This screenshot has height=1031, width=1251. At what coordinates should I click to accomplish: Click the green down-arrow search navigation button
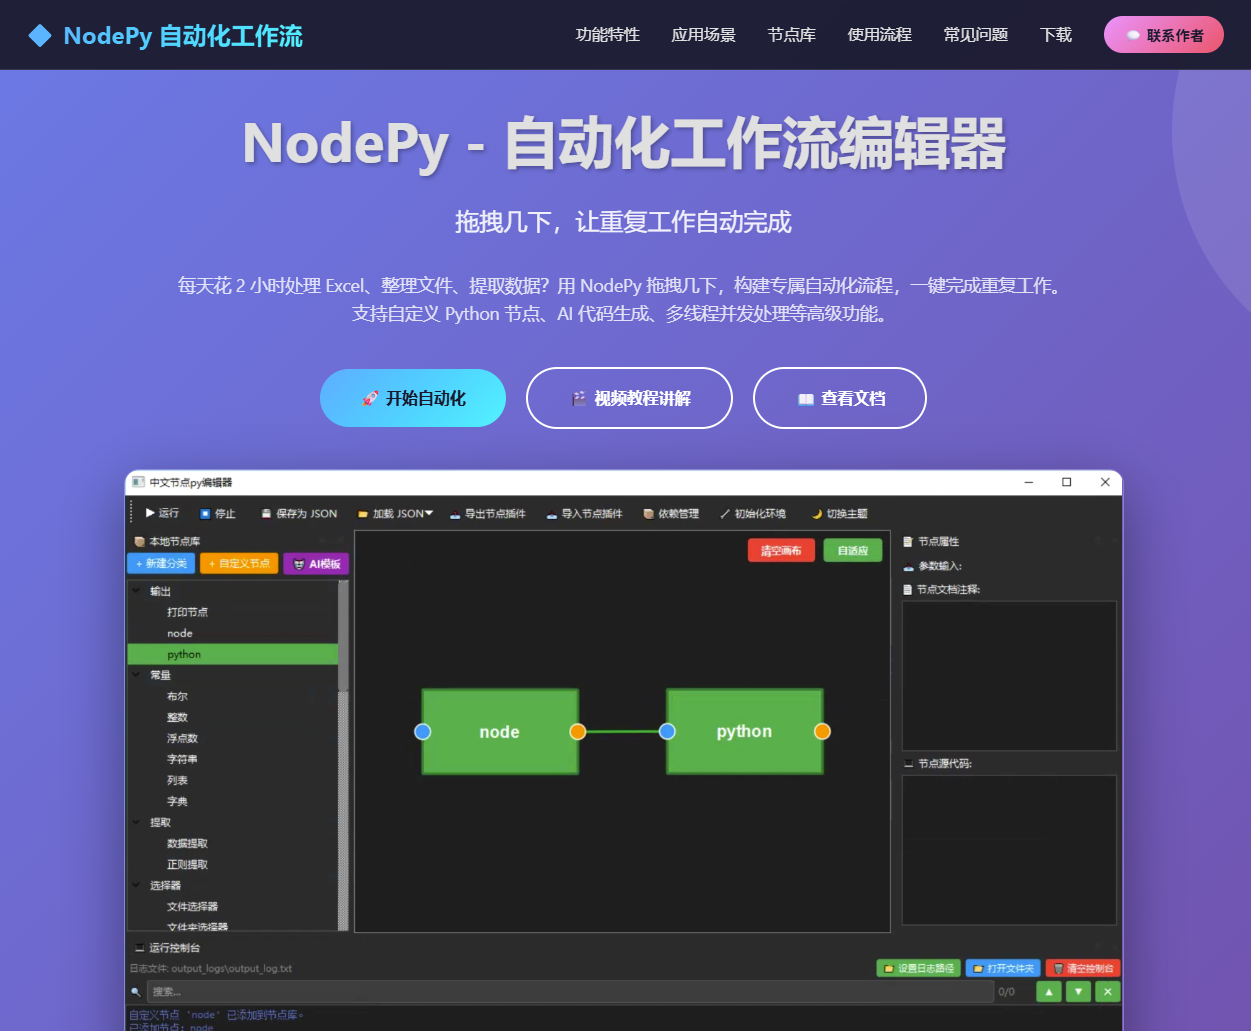coord(1078,992)
